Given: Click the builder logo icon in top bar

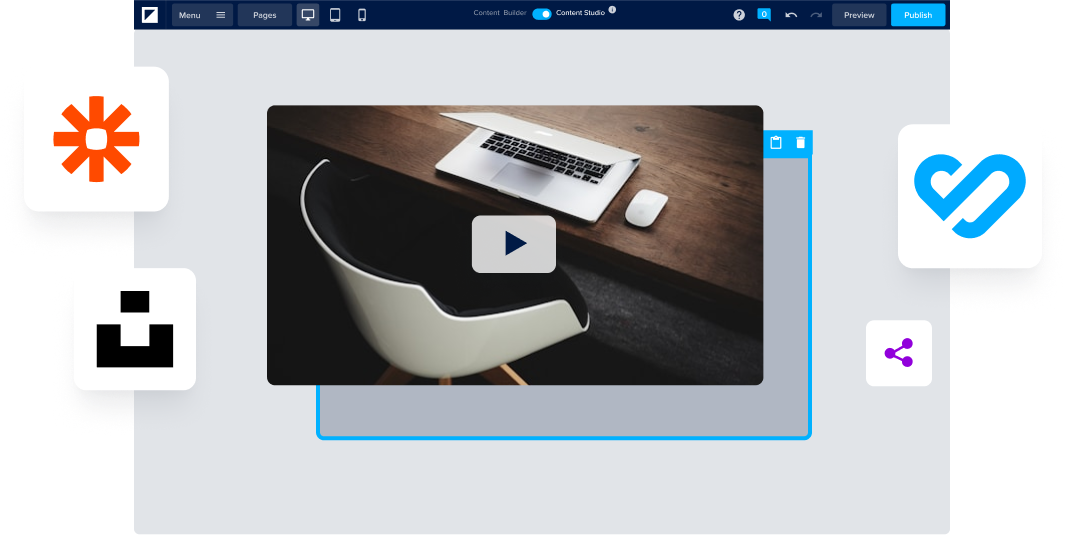Looking at the screenshot, I should click(x=150, y=15).
